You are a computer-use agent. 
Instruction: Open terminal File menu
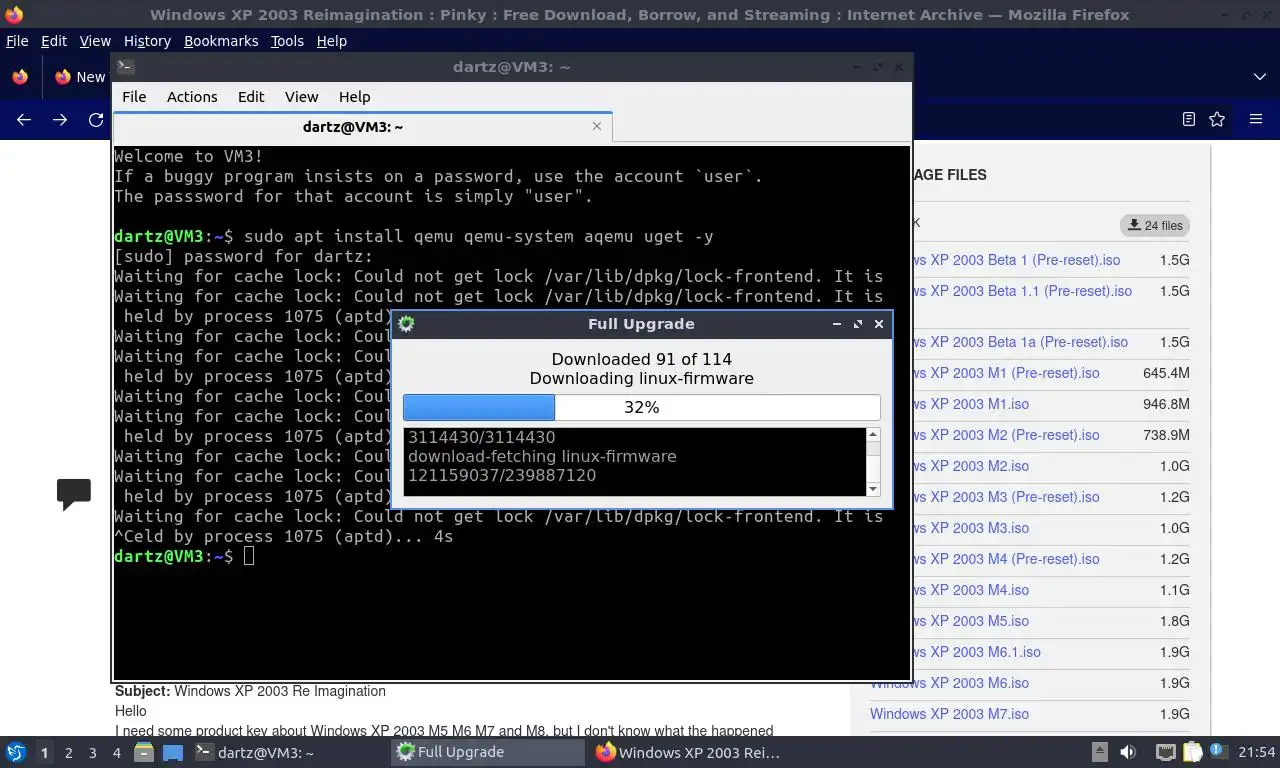click(x=134, y=97)
